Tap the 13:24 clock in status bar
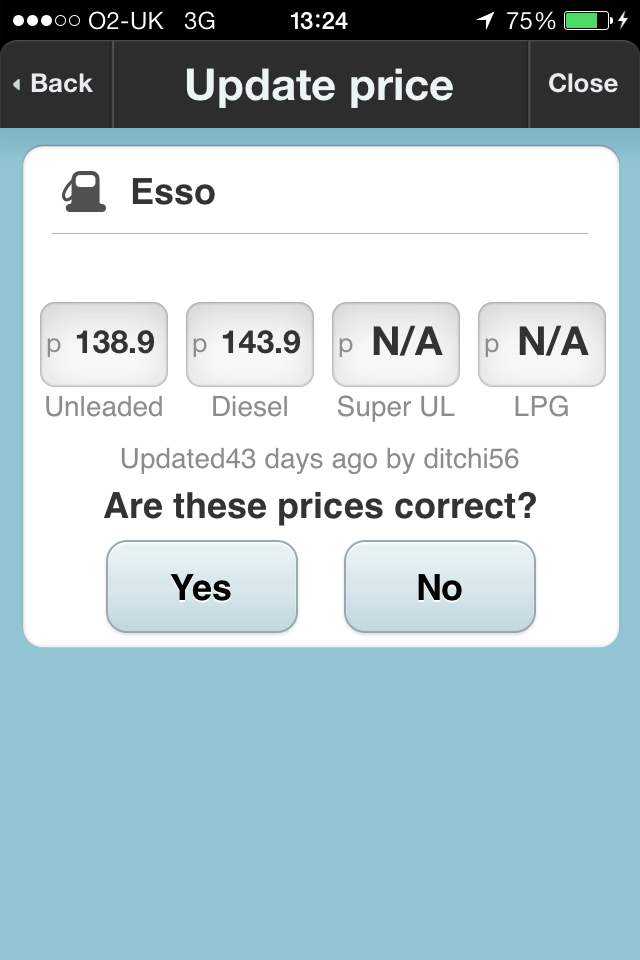Screen dimensions: 640x960 318,21
